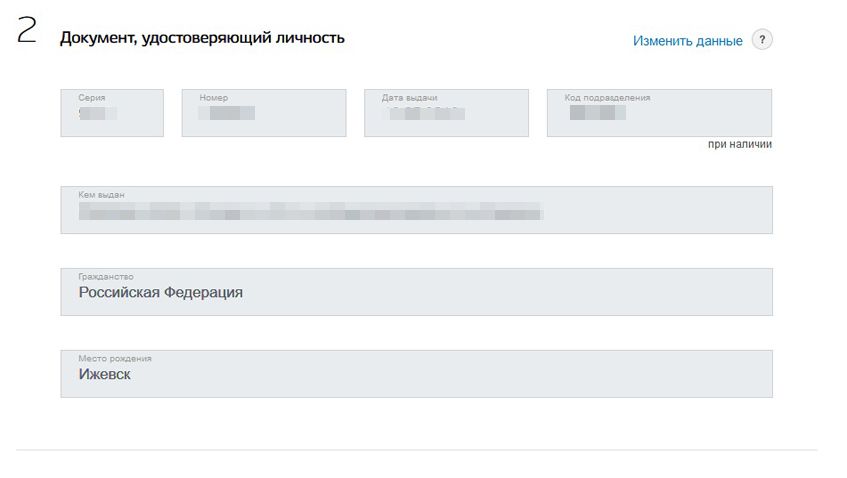
Task: Click the blurred value in 'Серия'
Action: [x=98, y=113]
